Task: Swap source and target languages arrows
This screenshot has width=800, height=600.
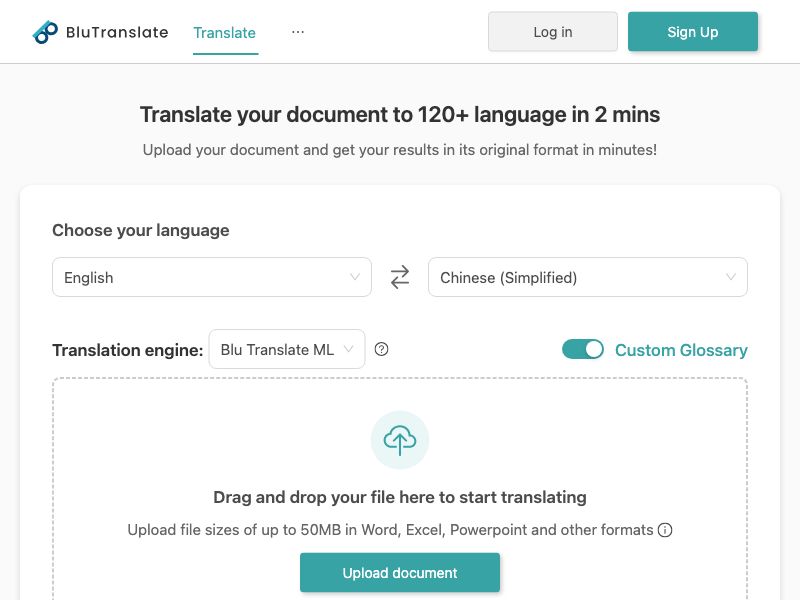Action: (x=400, y=277)
